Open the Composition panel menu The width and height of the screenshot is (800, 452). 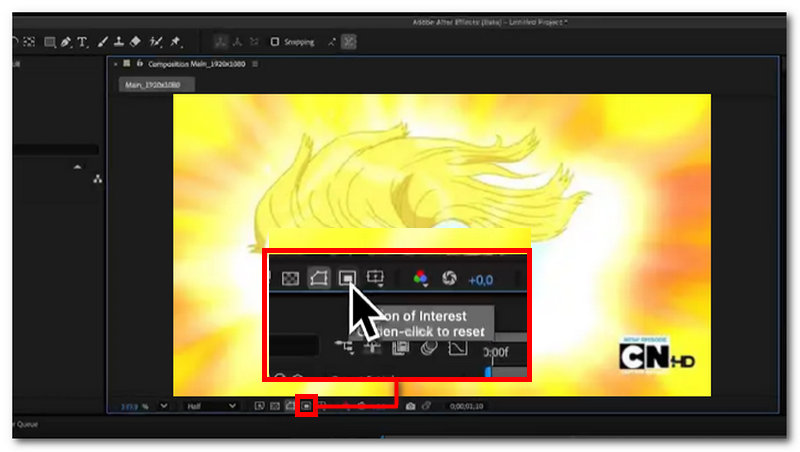(x=255, y=64)
